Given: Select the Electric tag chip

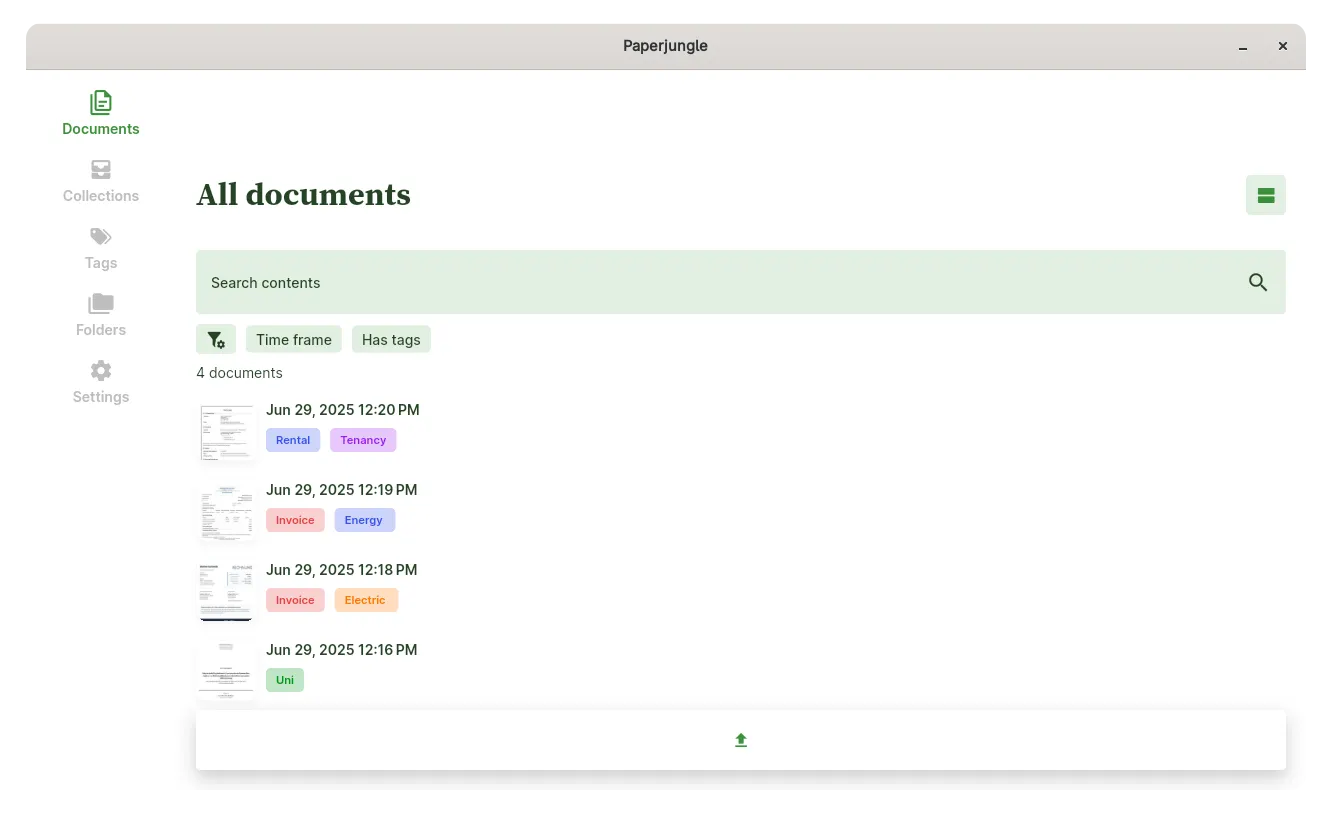Looking at the screenshot, I should (x=365, y=600).
